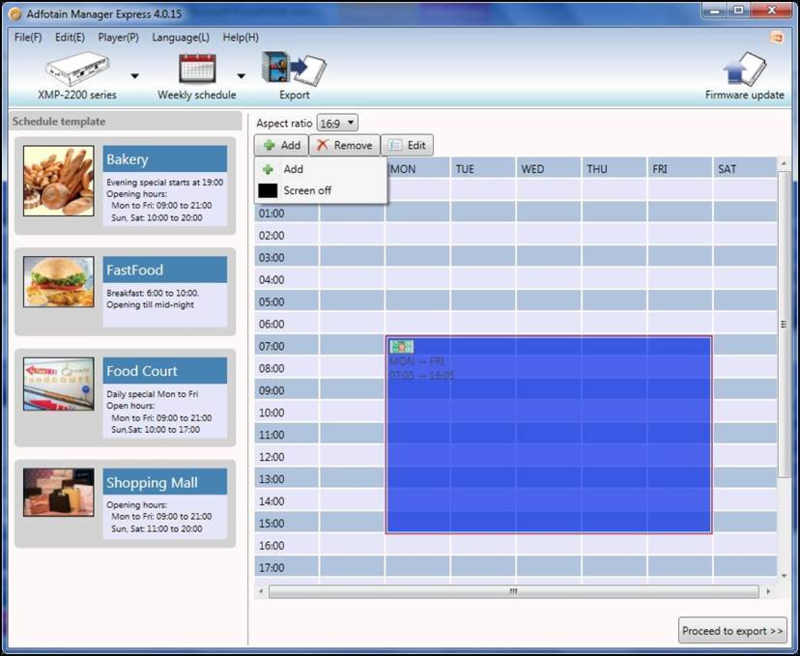Click the scroll left arrow below grid
The width and height of the screenshot is (800, 656).
point(261,592)
